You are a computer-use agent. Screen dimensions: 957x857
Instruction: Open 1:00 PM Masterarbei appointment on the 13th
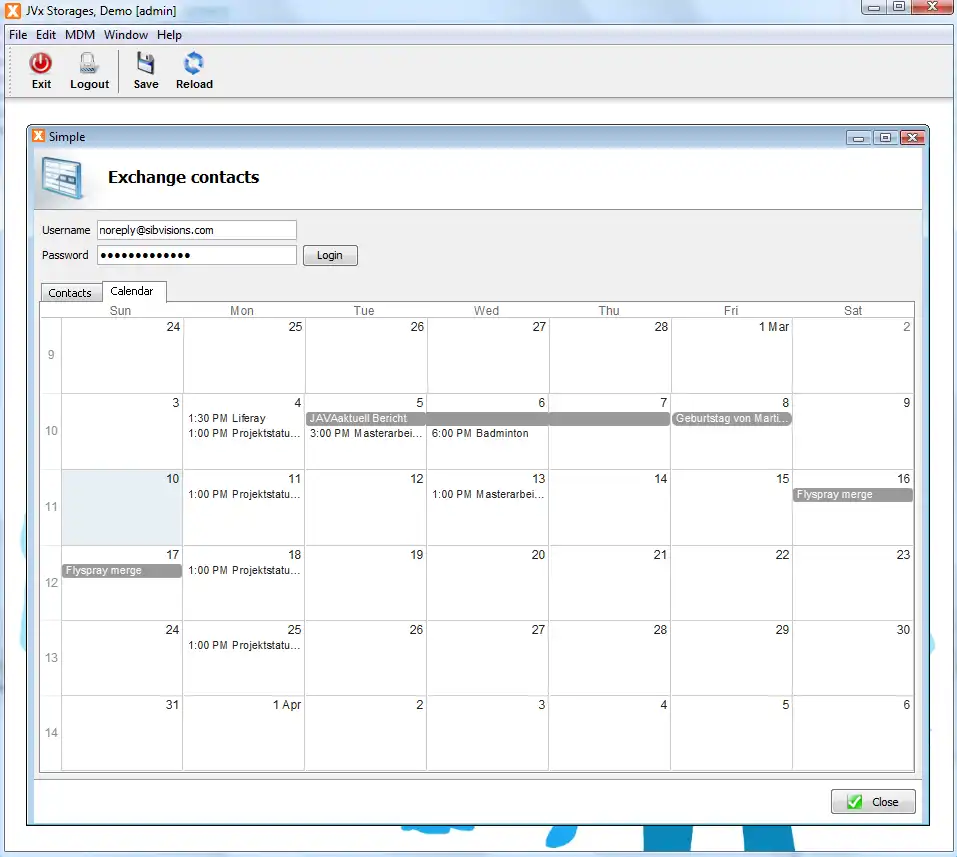pos(488,494)
